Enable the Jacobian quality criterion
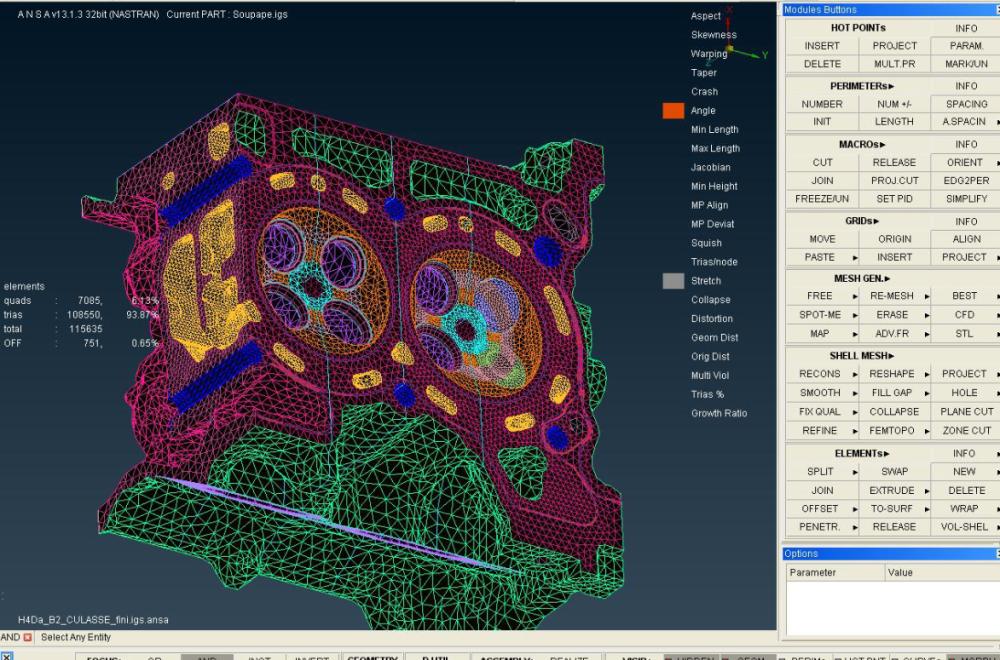Viewport: 1000px width, 660px height. click(x=710, y=167)
